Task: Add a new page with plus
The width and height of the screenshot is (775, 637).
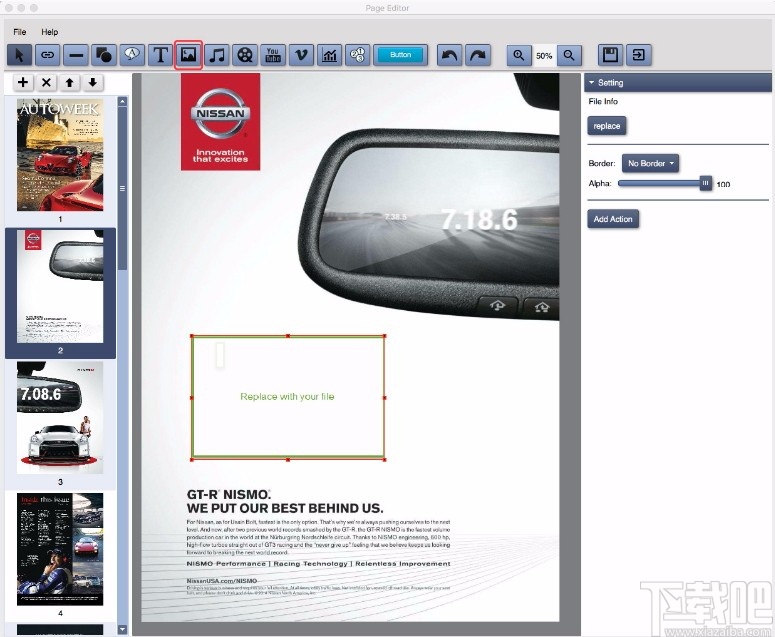Action: point(23,83)
